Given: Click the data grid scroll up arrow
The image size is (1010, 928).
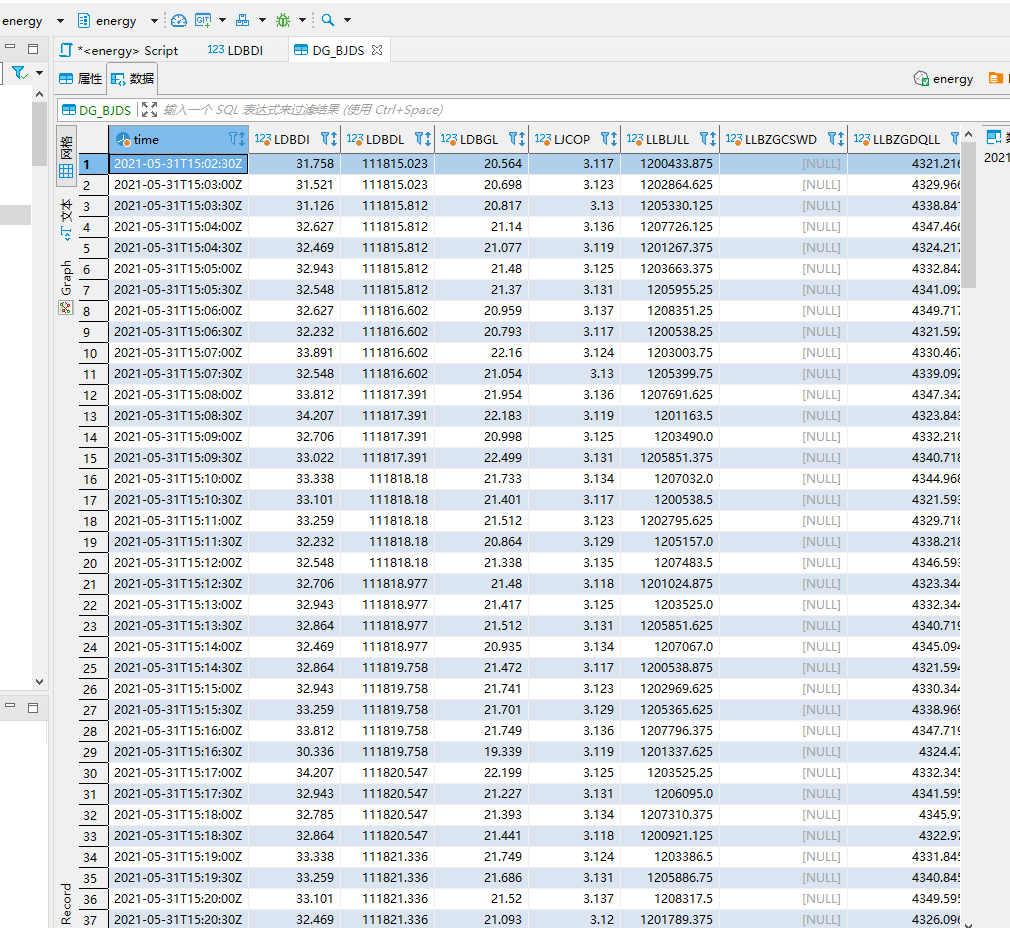Looking at the screenshot, I should (968, 135).
